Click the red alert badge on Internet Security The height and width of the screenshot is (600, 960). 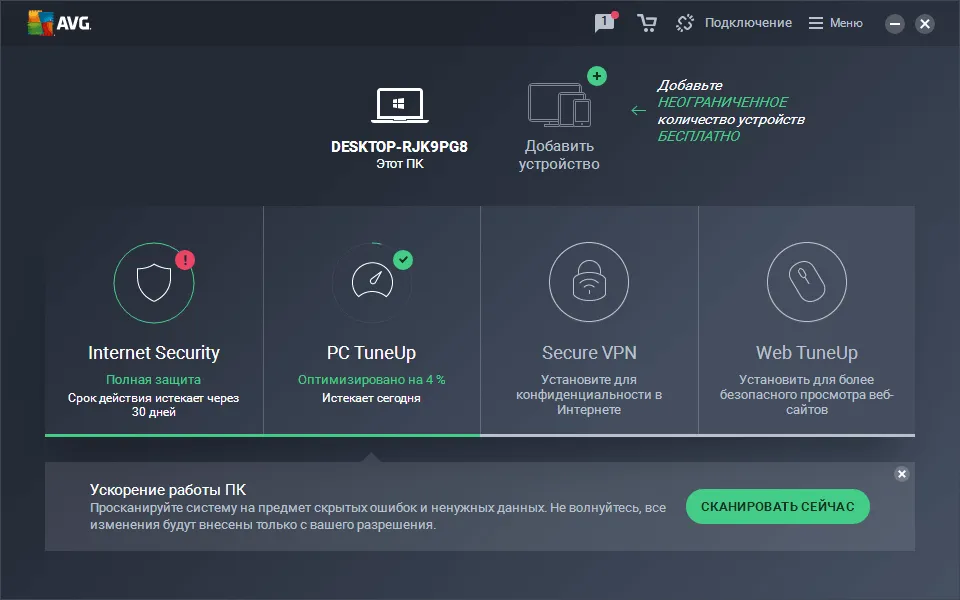[185, 260]
